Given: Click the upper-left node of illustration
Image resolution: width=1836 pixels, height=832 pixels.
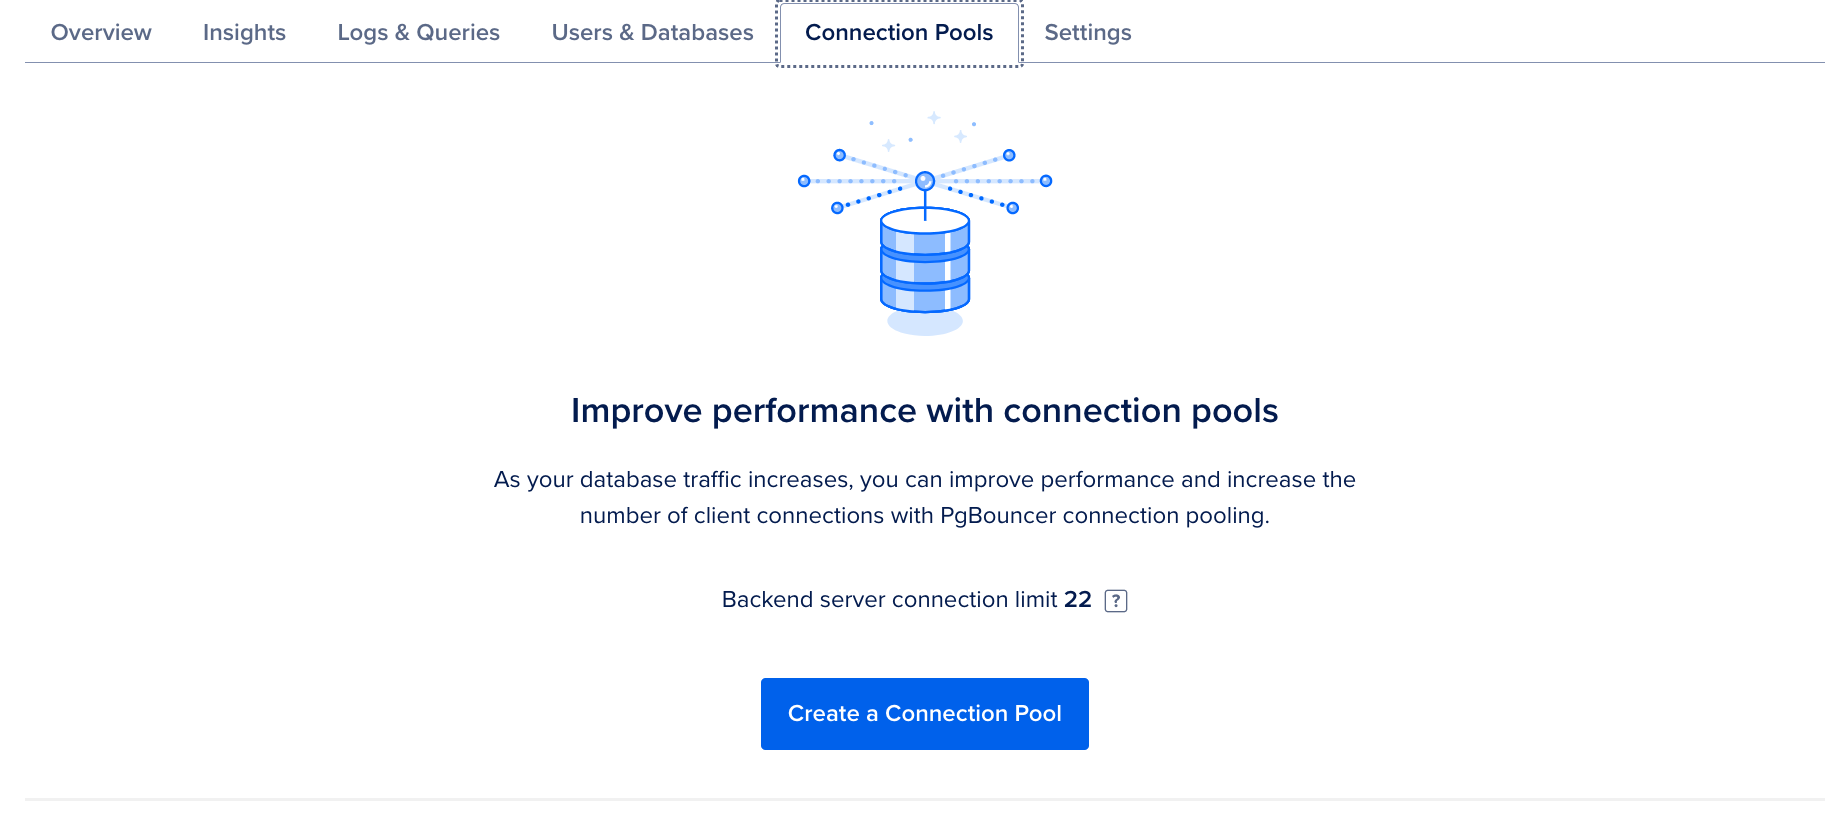Looking at the screenshot, I should coord(840,155).
